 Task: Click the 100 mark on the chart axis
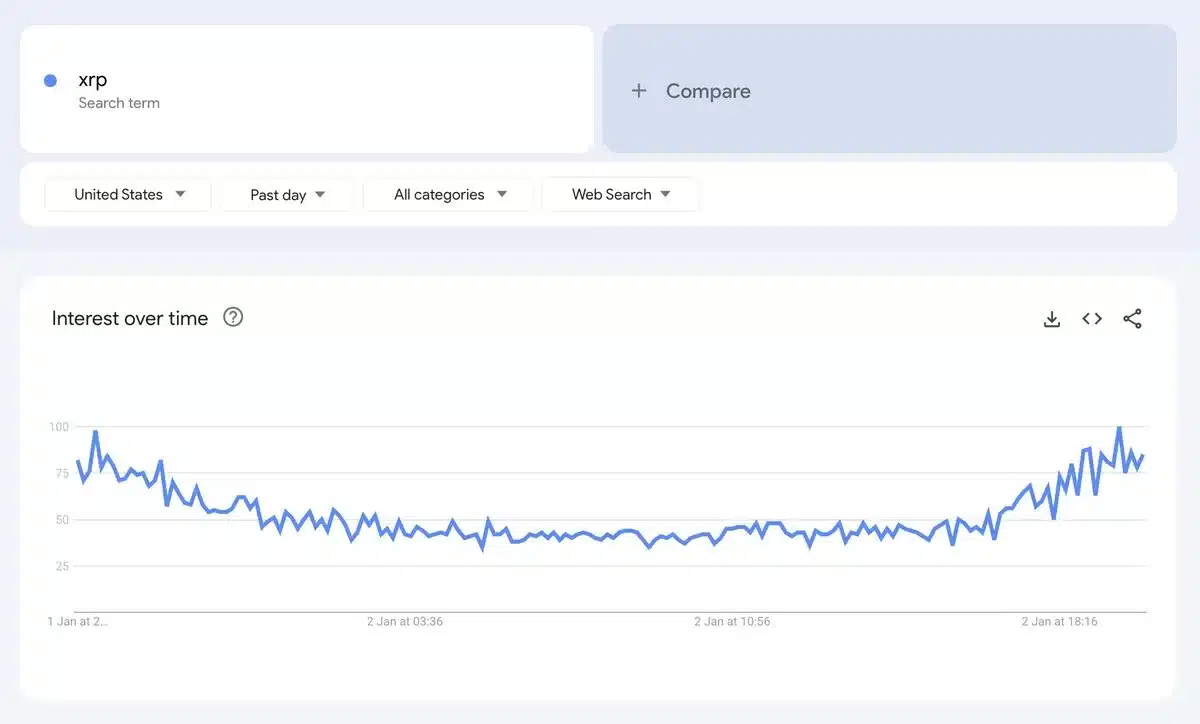click(61, 425)
